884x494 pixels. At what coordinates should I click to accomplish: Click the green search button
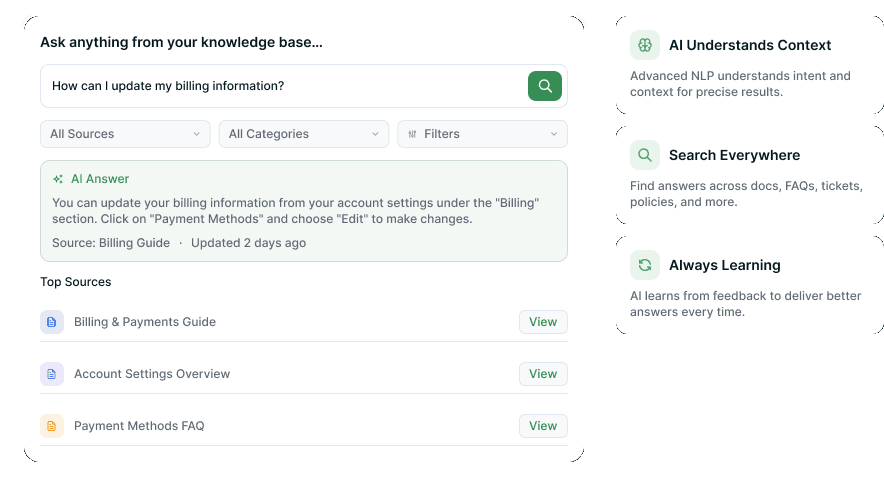[545, 86]
